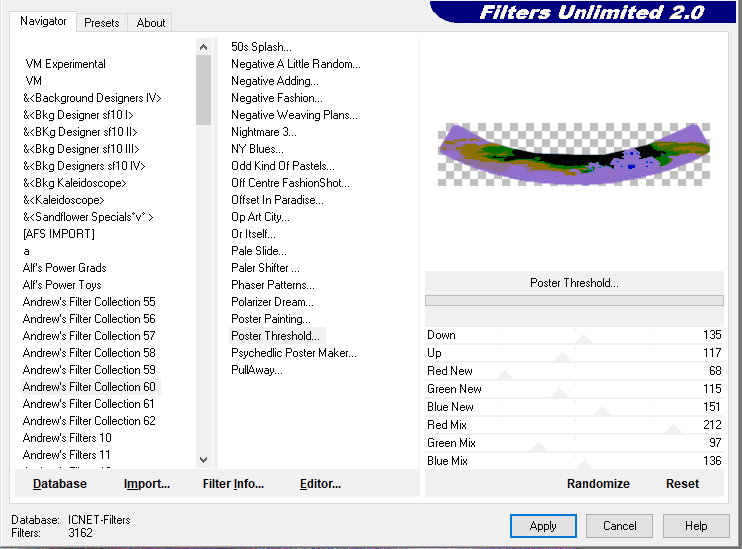The width and height of the screenshot is (742, 549).
Task: Select Andrew's Filter Collection 55
Action: 89,302
